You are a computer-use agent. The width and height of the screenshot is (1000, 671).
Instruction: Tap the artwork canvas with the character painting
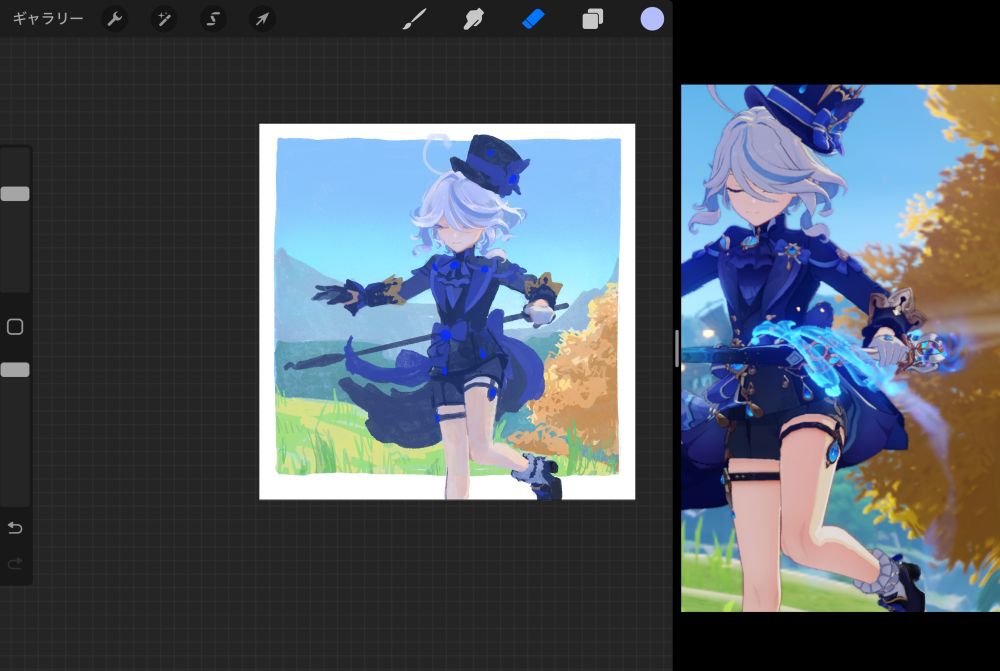click(x=447, y=312)
